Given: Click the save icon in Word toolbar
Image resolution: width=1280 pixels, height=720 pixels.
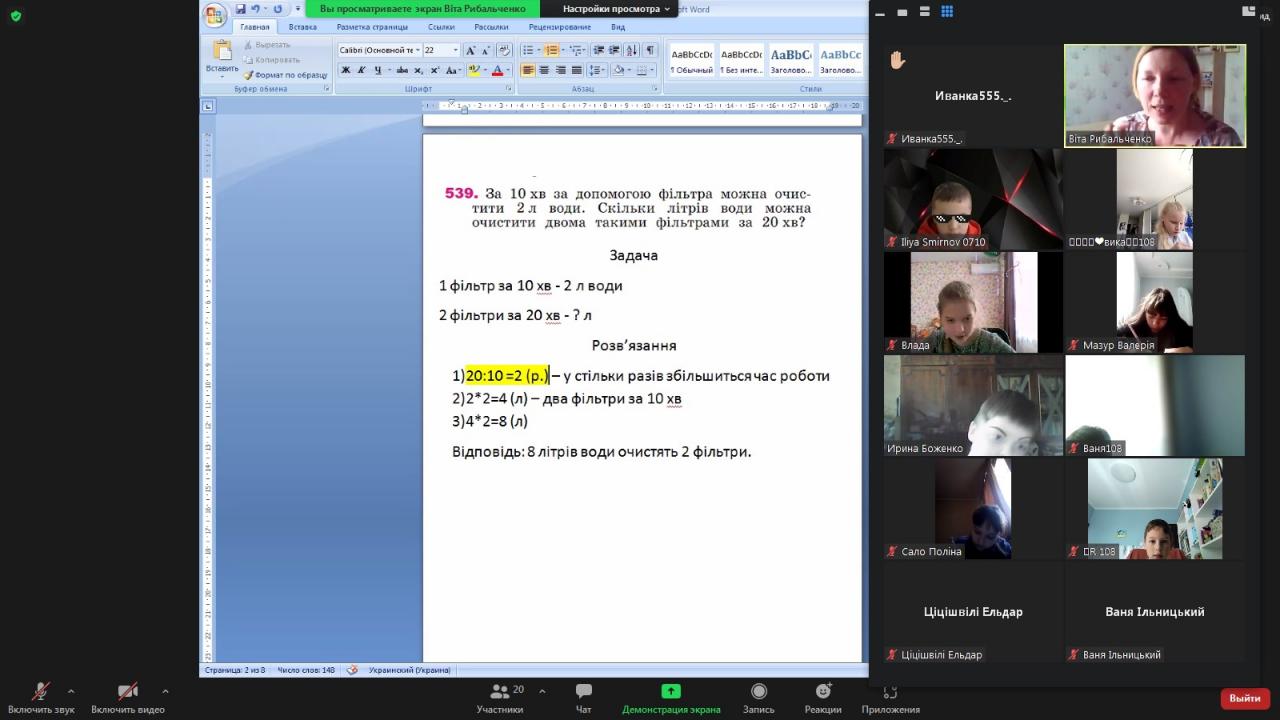Looking at the screenshot, I should [x=241, y=9].
